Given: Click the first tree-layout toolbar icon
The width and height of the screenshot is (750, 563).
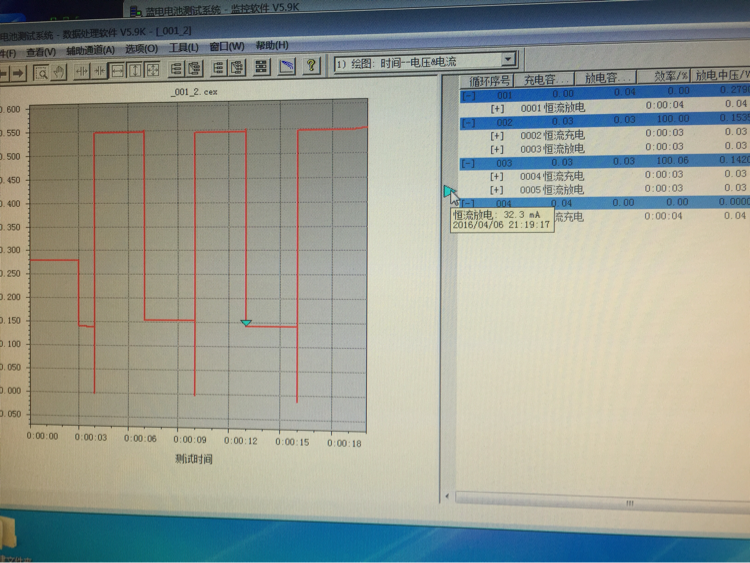Looking at the screenshot, I should [176, 69].
